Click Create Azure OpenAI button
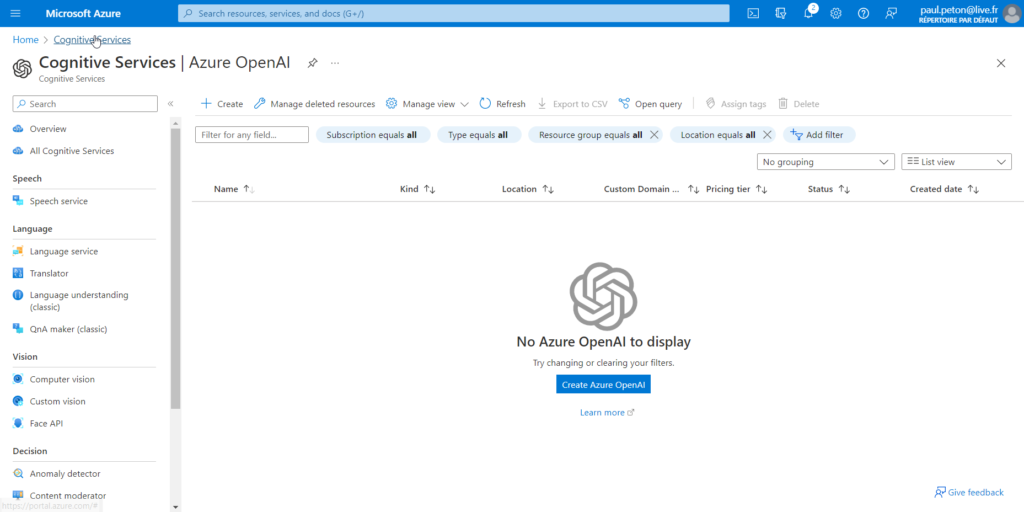This screenshot has height=512, width=1024. pos(603,385)
